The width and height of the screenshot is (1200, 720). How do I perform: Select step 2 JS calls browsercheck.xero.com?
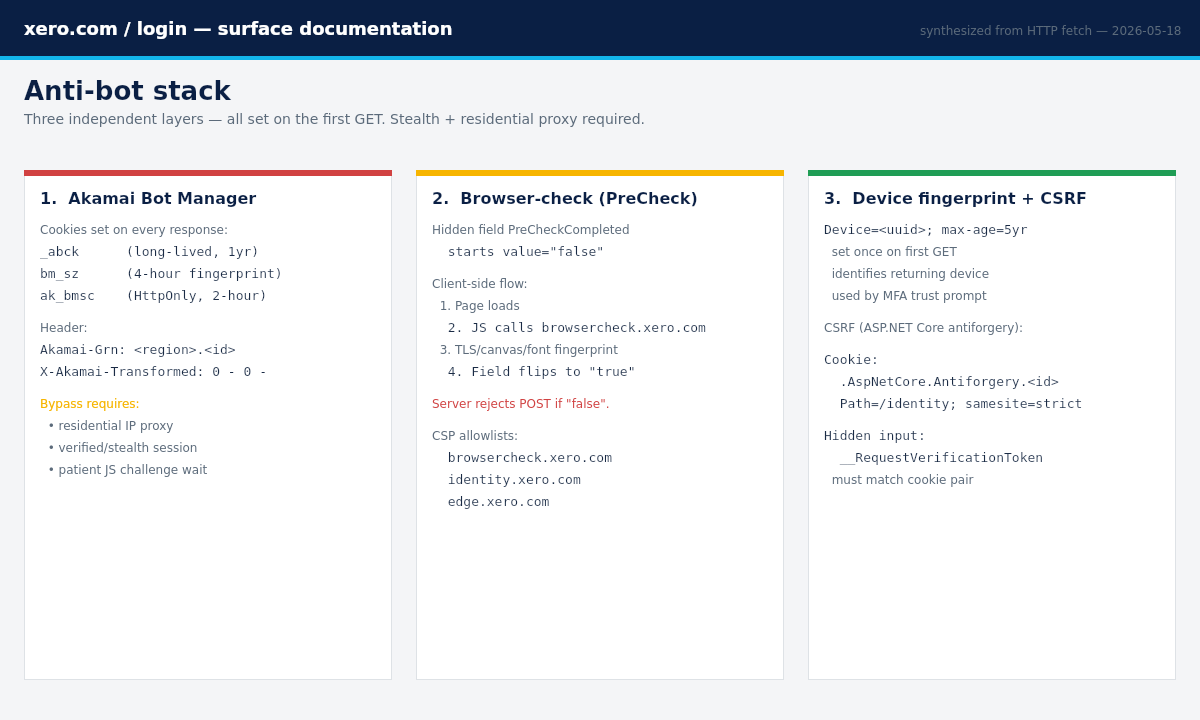tap(577, 328)
